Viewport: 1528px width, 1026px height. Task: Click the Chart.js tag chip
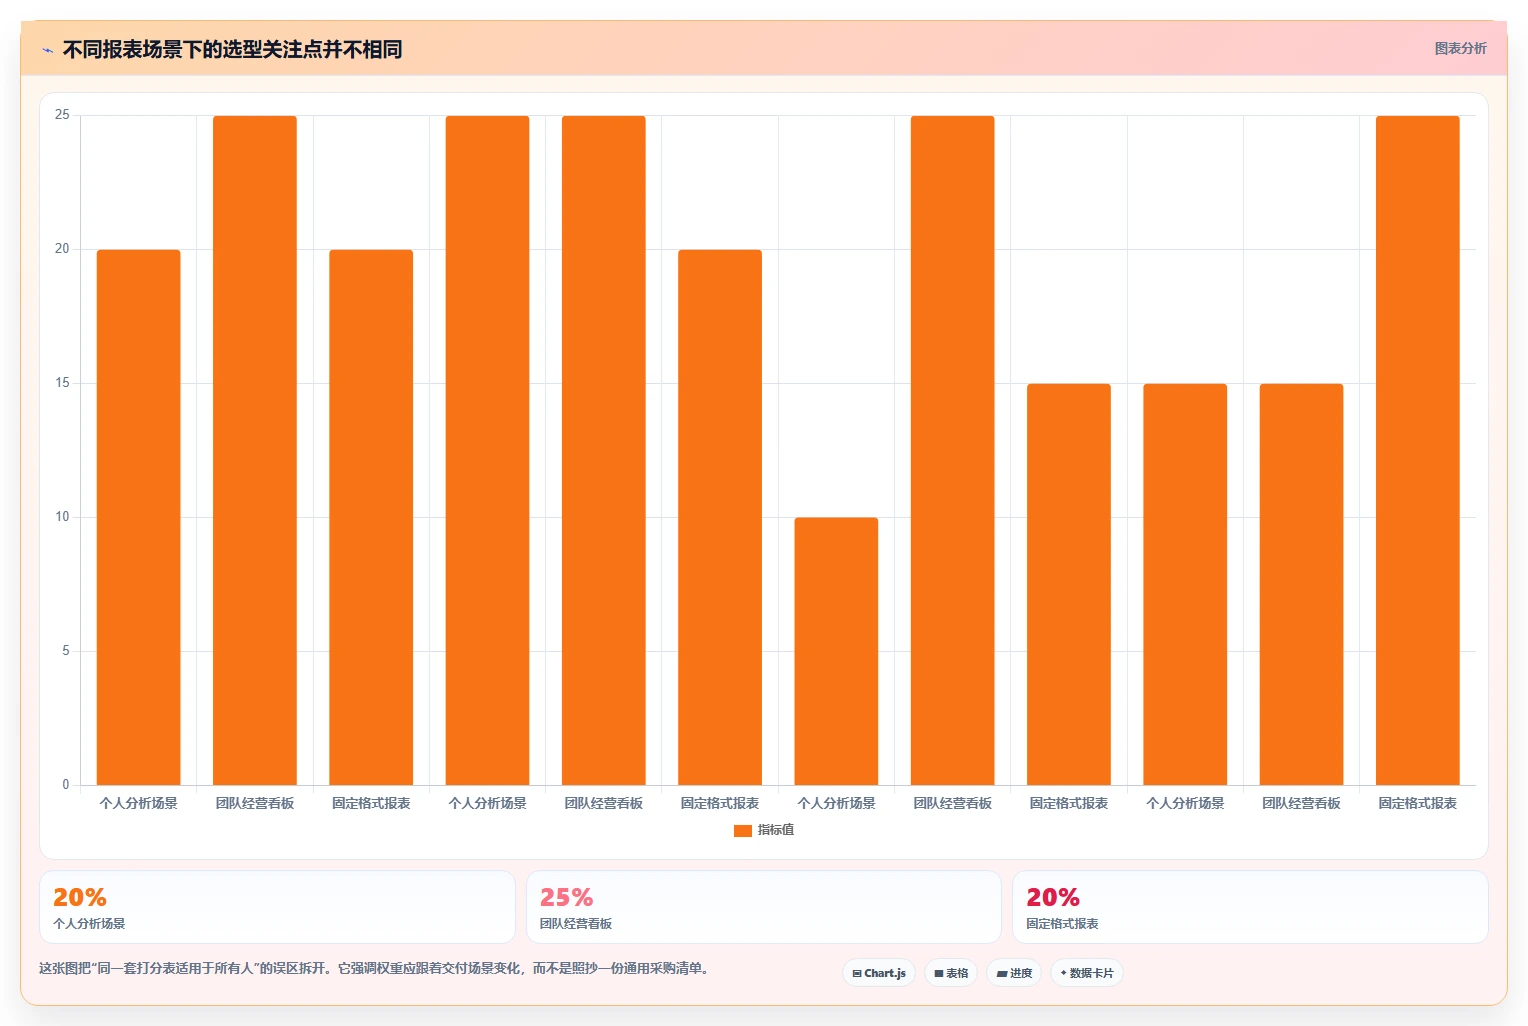[879, 973]
